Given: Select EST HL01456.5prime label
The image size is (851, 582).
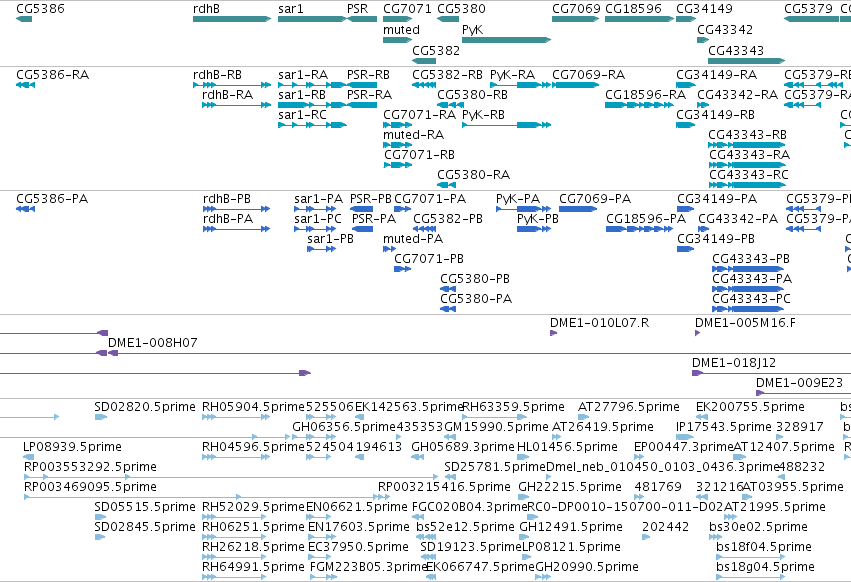Looking at the screenshot, I should (x=567, y=447).
